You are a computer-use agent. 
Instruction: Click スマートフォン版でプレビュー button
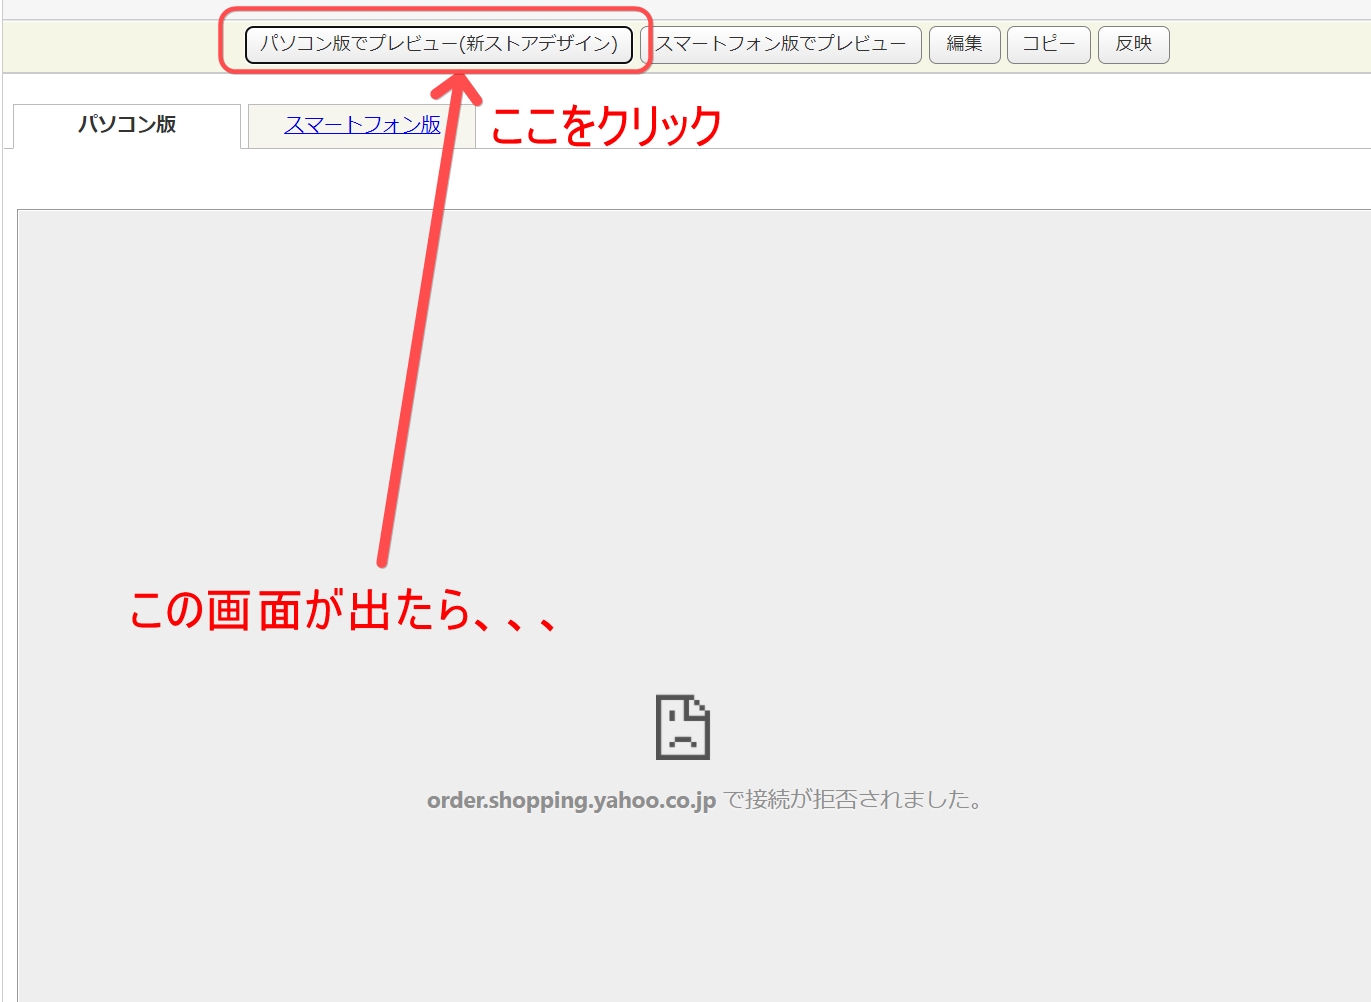[781, 44]
